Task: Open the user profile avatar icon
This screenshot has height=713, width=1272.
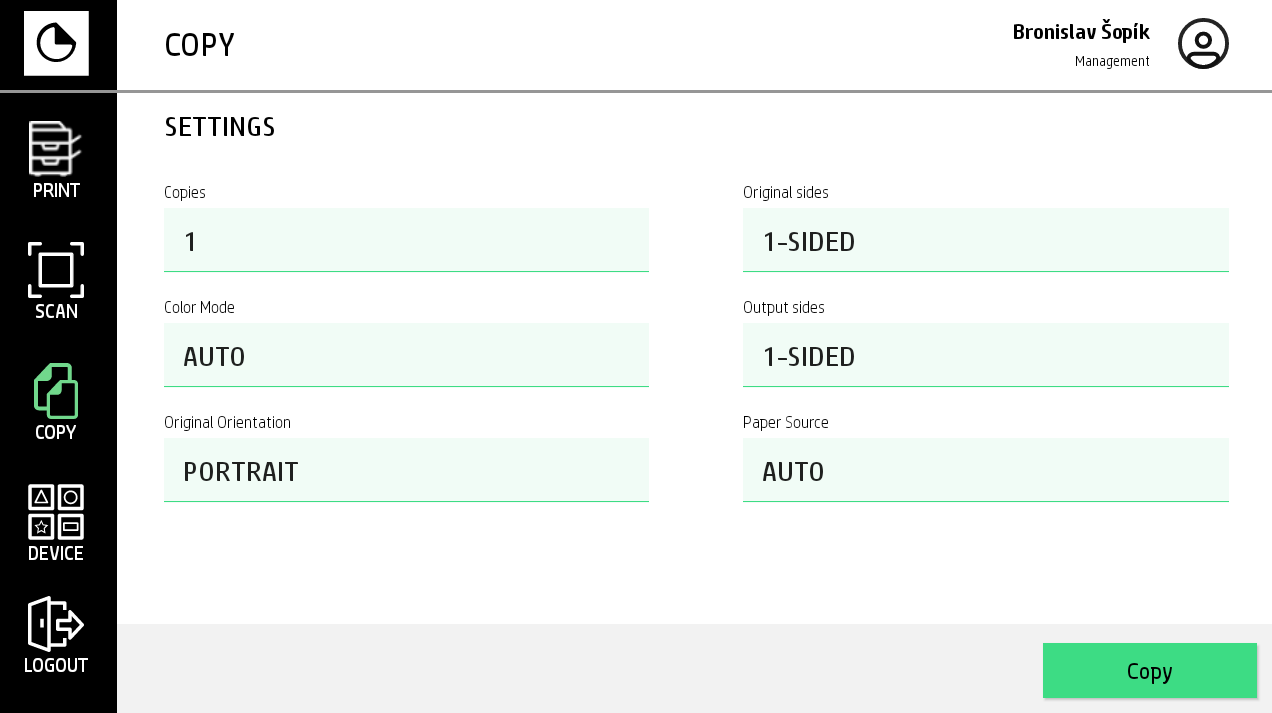Action: (x=1203, y=44)
